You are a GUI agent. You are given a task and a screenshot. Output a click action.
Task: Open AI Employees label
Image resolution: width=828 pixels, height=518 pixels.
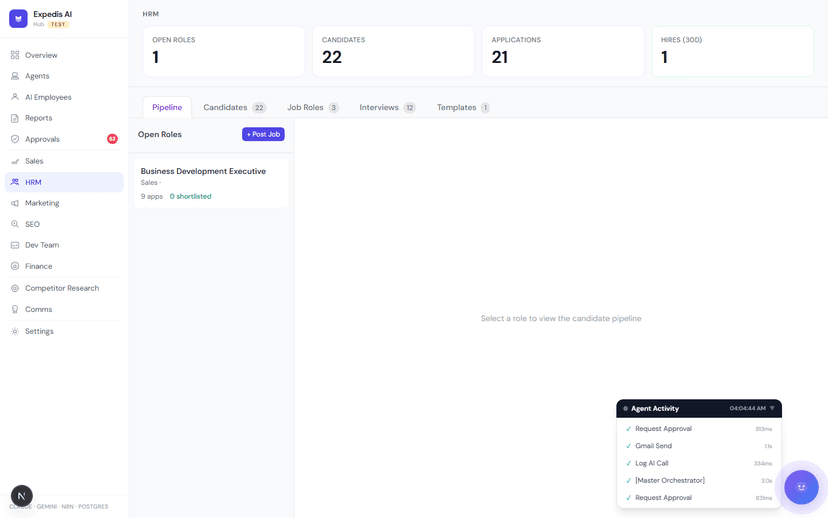click(x=48, y=97)
